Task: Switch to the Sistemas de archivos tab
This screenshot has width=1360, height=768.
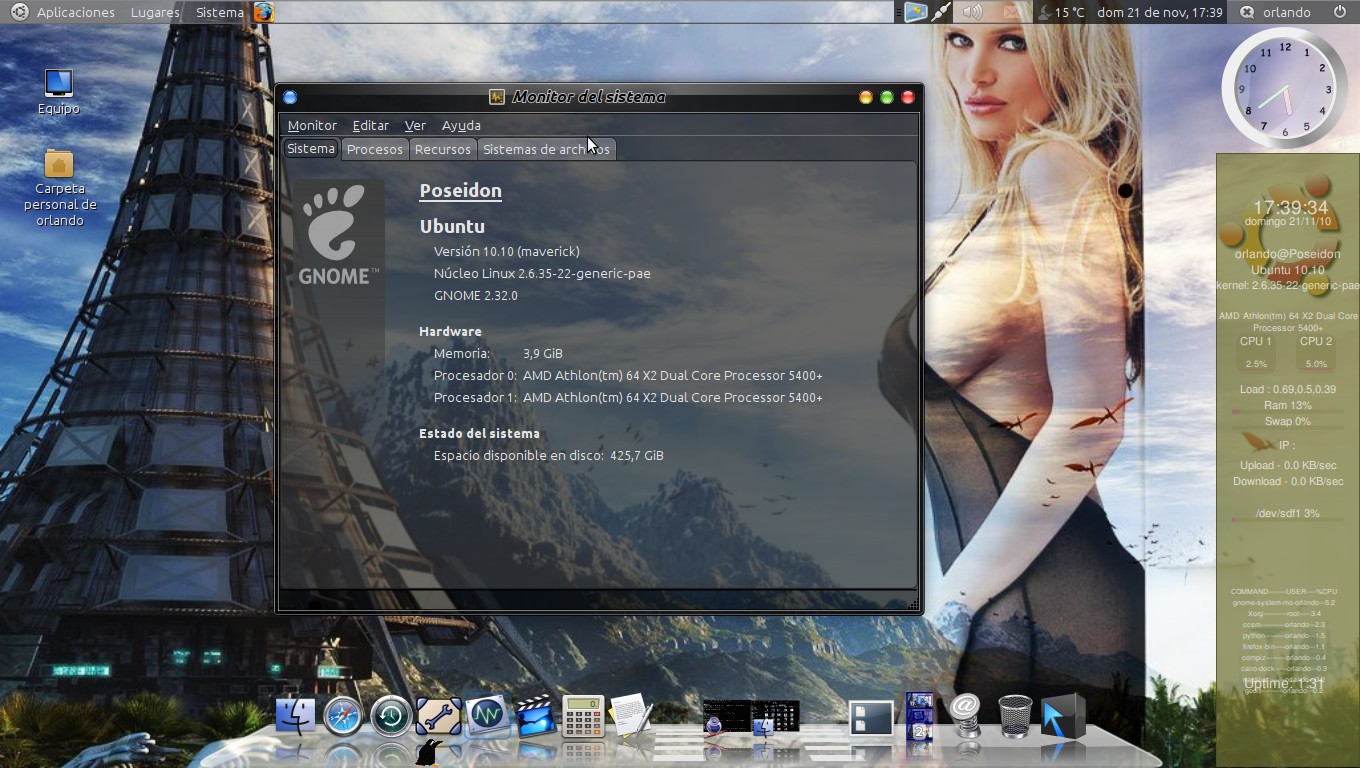Action: coord(546,149)
